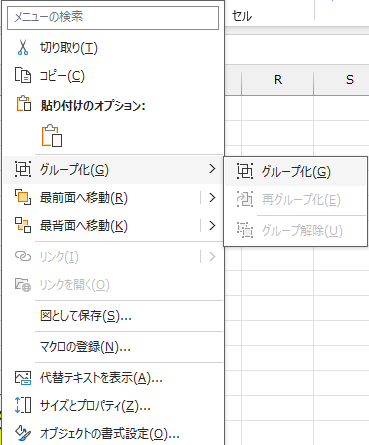
Task: Expand the リンク(I) submenu arrow
Action: [x=212, y=257]
